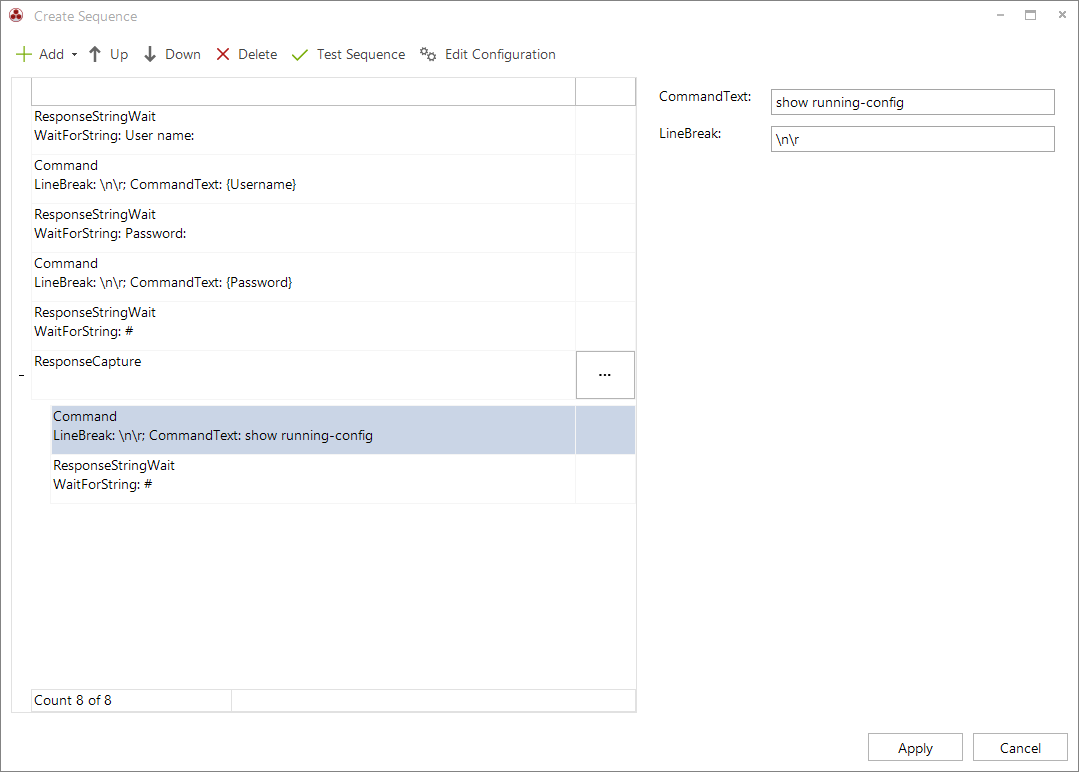Select the show running-config Command row

(313, 430)
